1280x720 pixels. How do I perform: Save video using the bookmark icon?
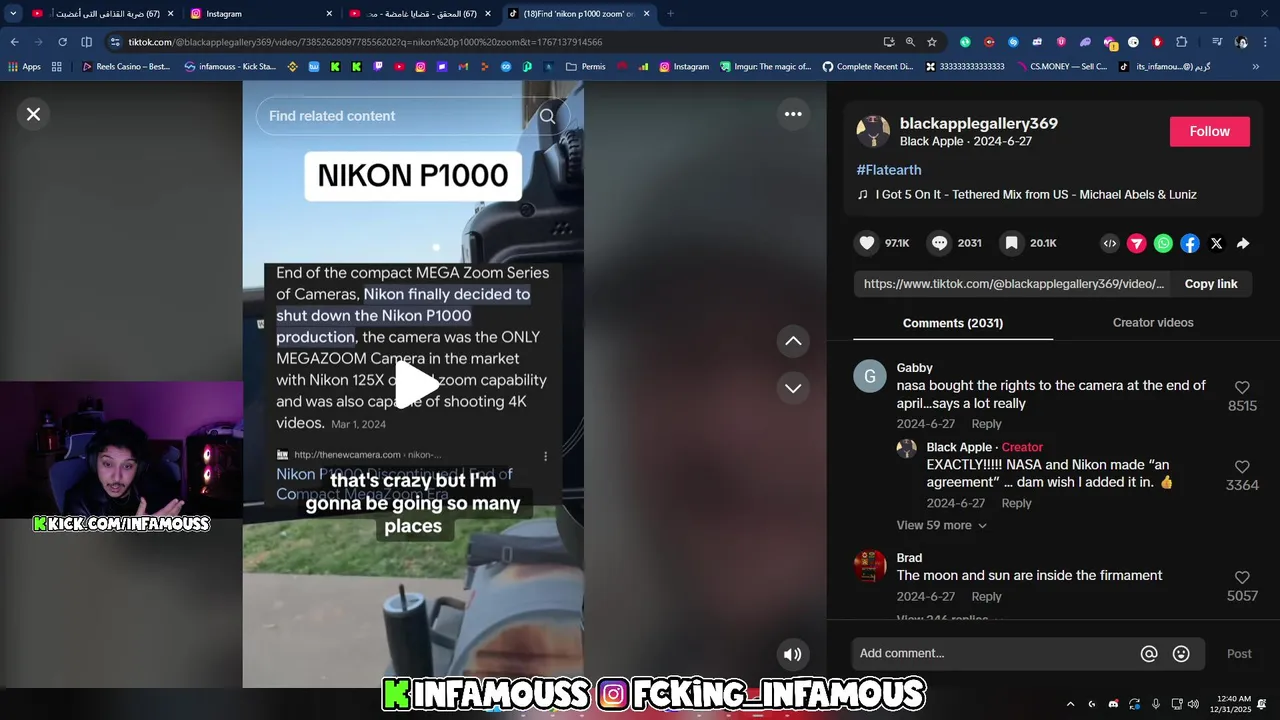pyautogui.click(x=1012, y=243)
